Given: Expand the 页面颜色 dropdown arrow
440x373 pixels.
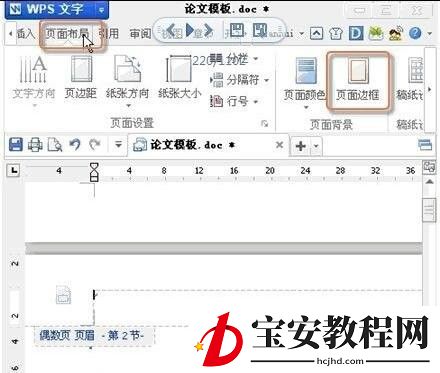Looking at the screenshot, I should 306,107.
